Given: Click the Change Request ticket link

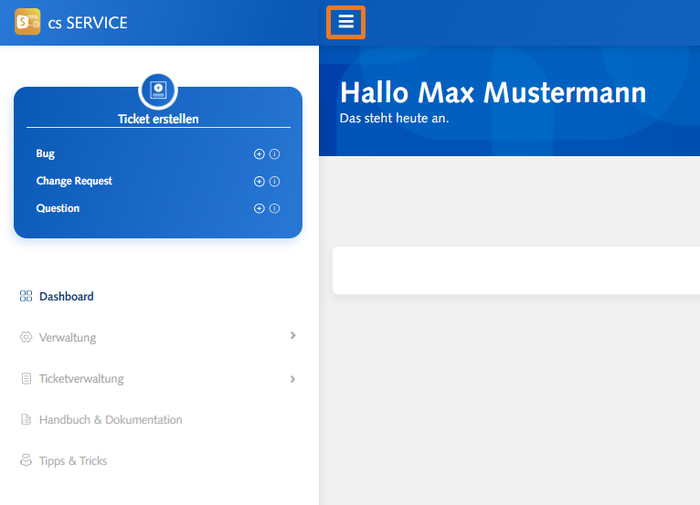Looking at the screenshot, I should coord(74,181).
